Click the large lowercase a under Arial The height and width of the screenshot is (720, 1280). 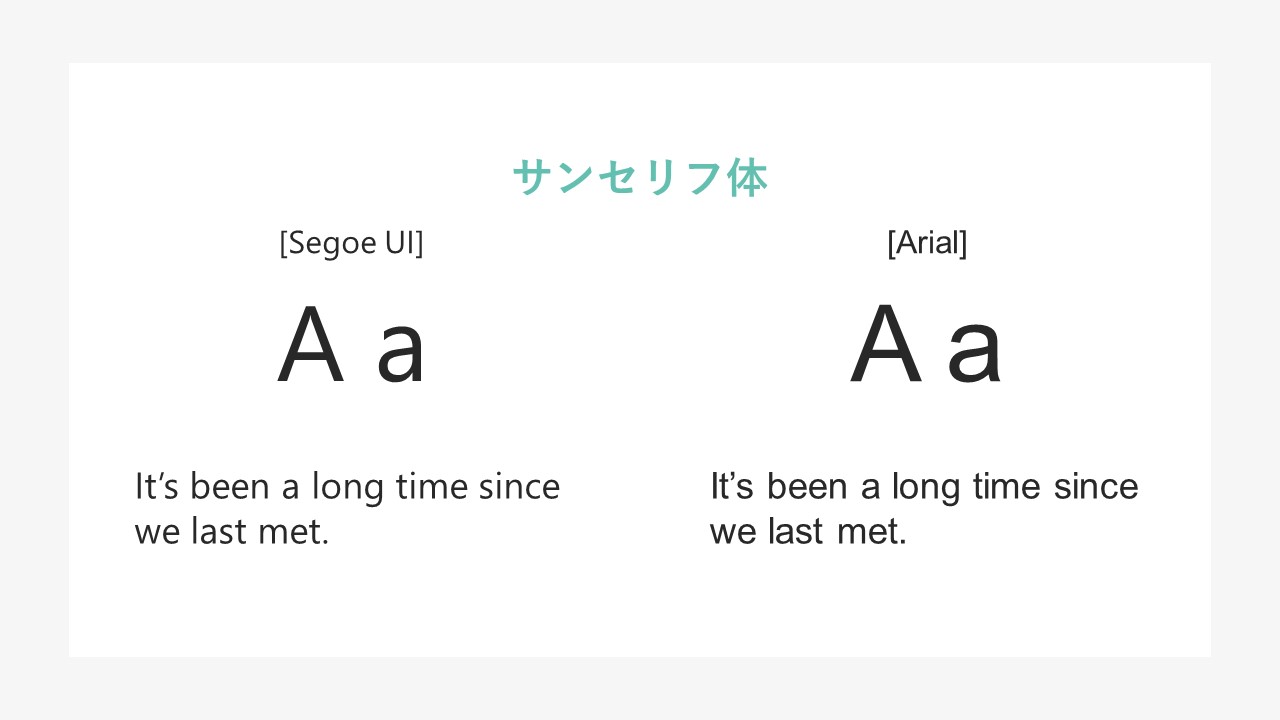(974, 354)
